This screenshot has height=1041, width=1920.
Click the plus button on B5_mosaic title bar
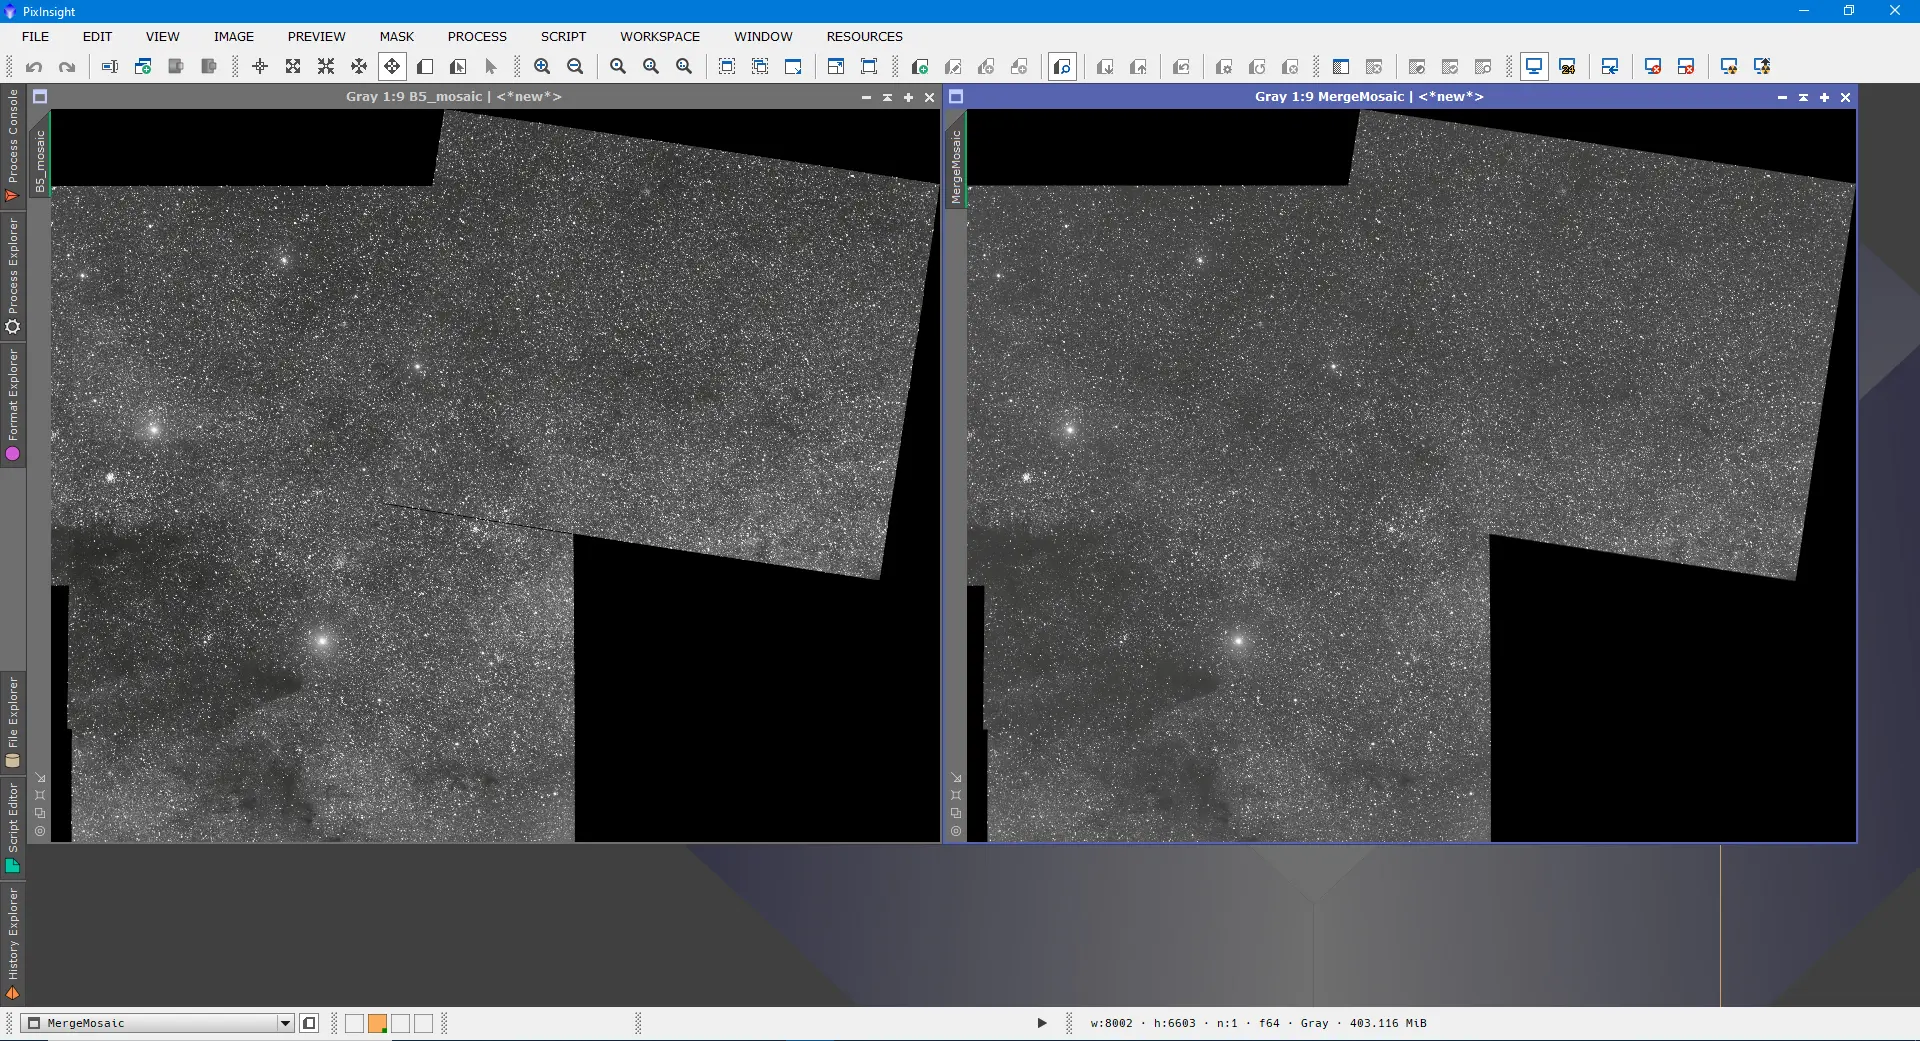(x=908, y=97)
